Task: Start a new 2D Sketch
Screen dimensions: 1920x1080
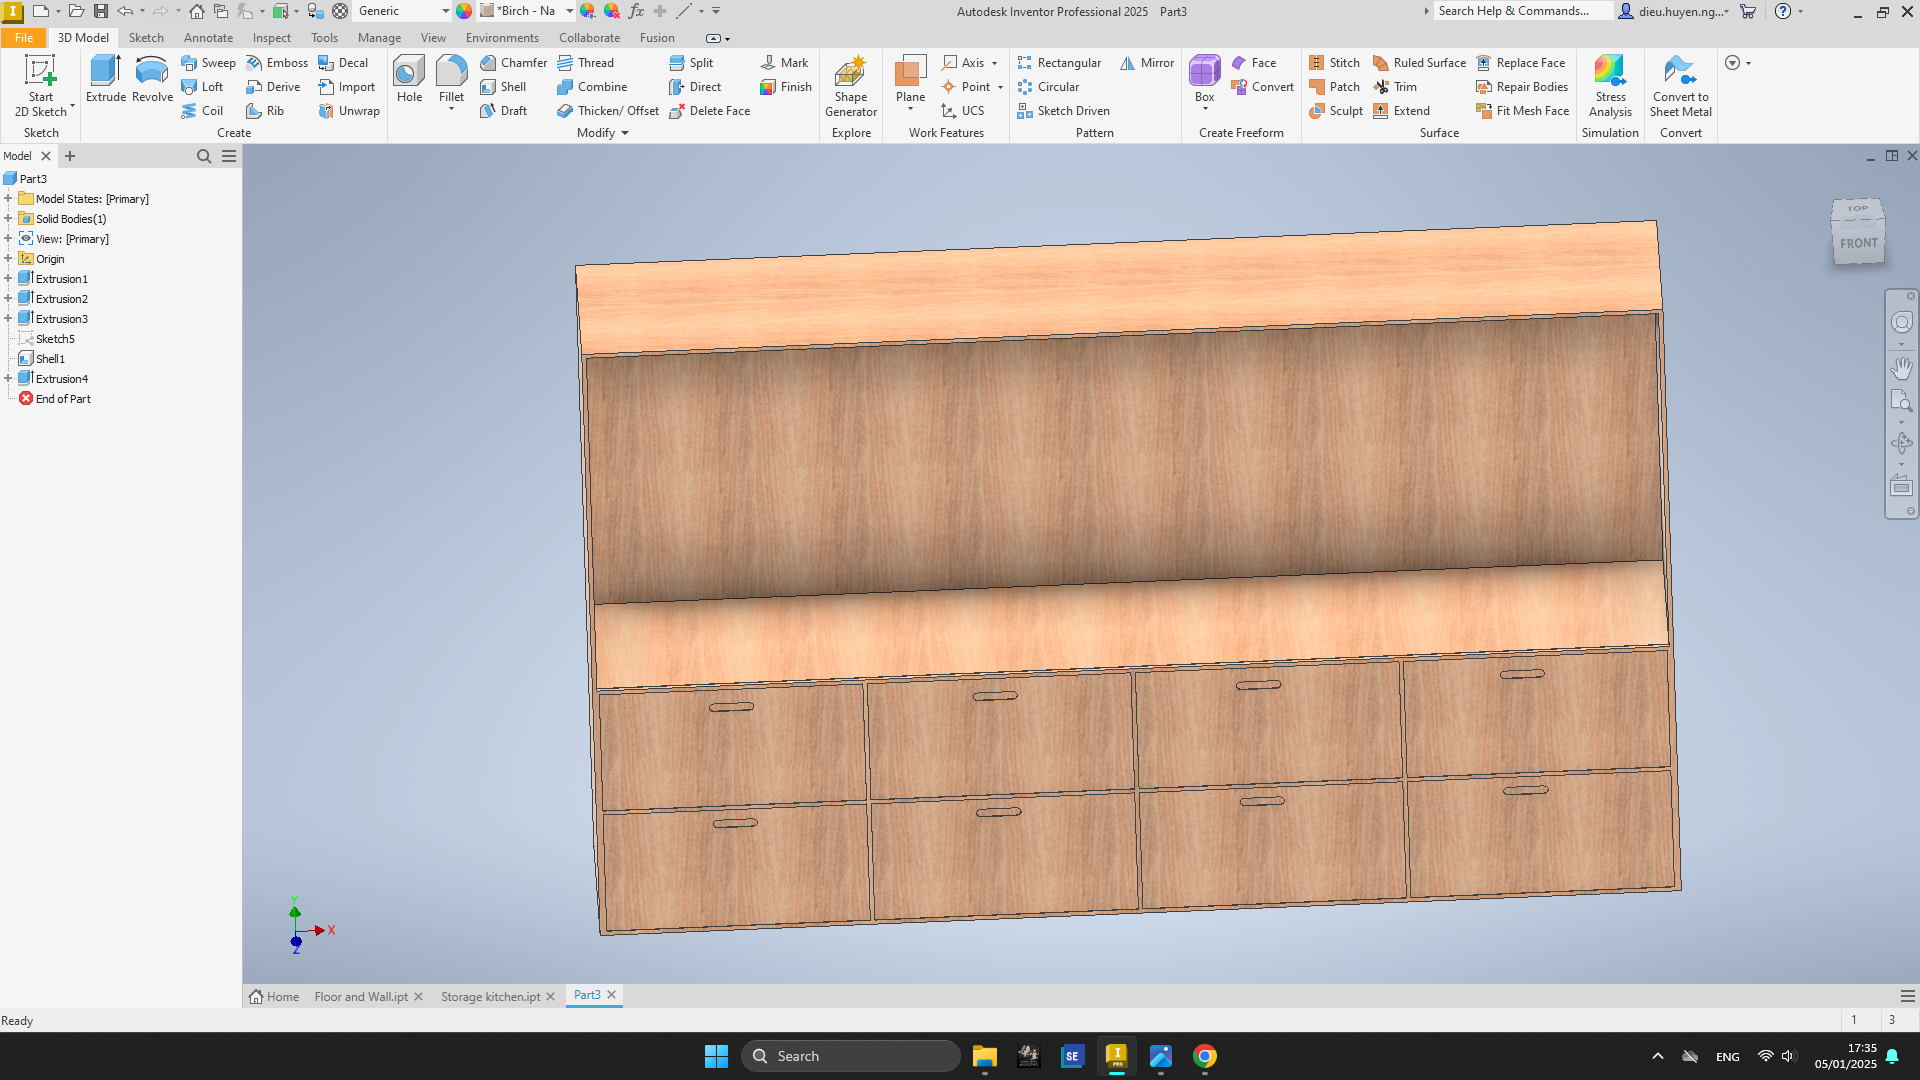Action: pyautogui.click(x=41, y=86)
